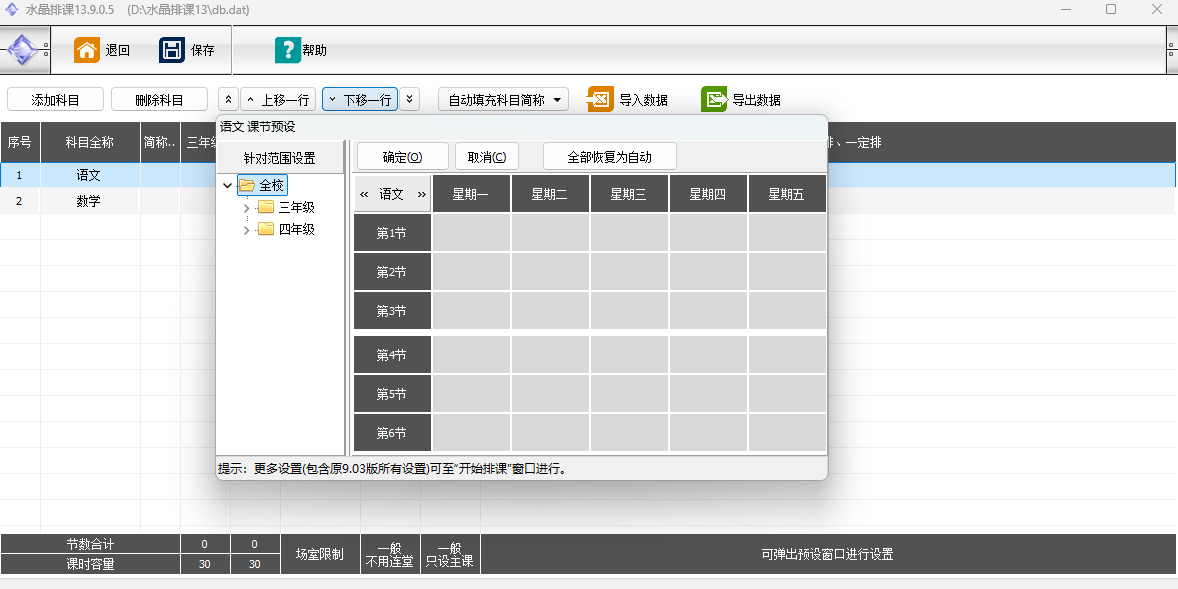Click the orange home 退回 icon
This screenshot has width=1178, height=589.
(x=87, y=50)
